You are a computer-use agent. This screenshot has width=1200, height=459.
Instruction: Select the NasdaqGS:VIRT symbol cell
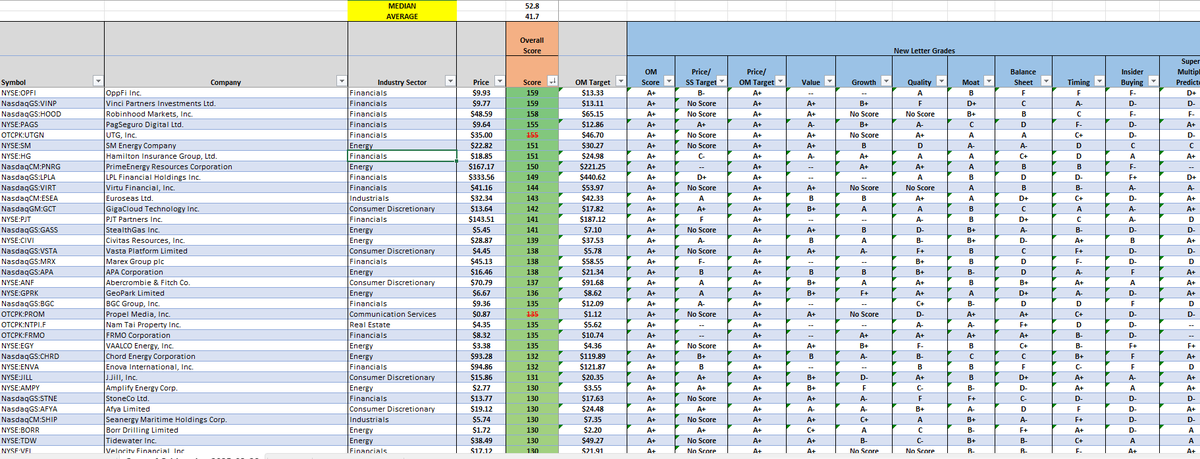coord(52,187)
